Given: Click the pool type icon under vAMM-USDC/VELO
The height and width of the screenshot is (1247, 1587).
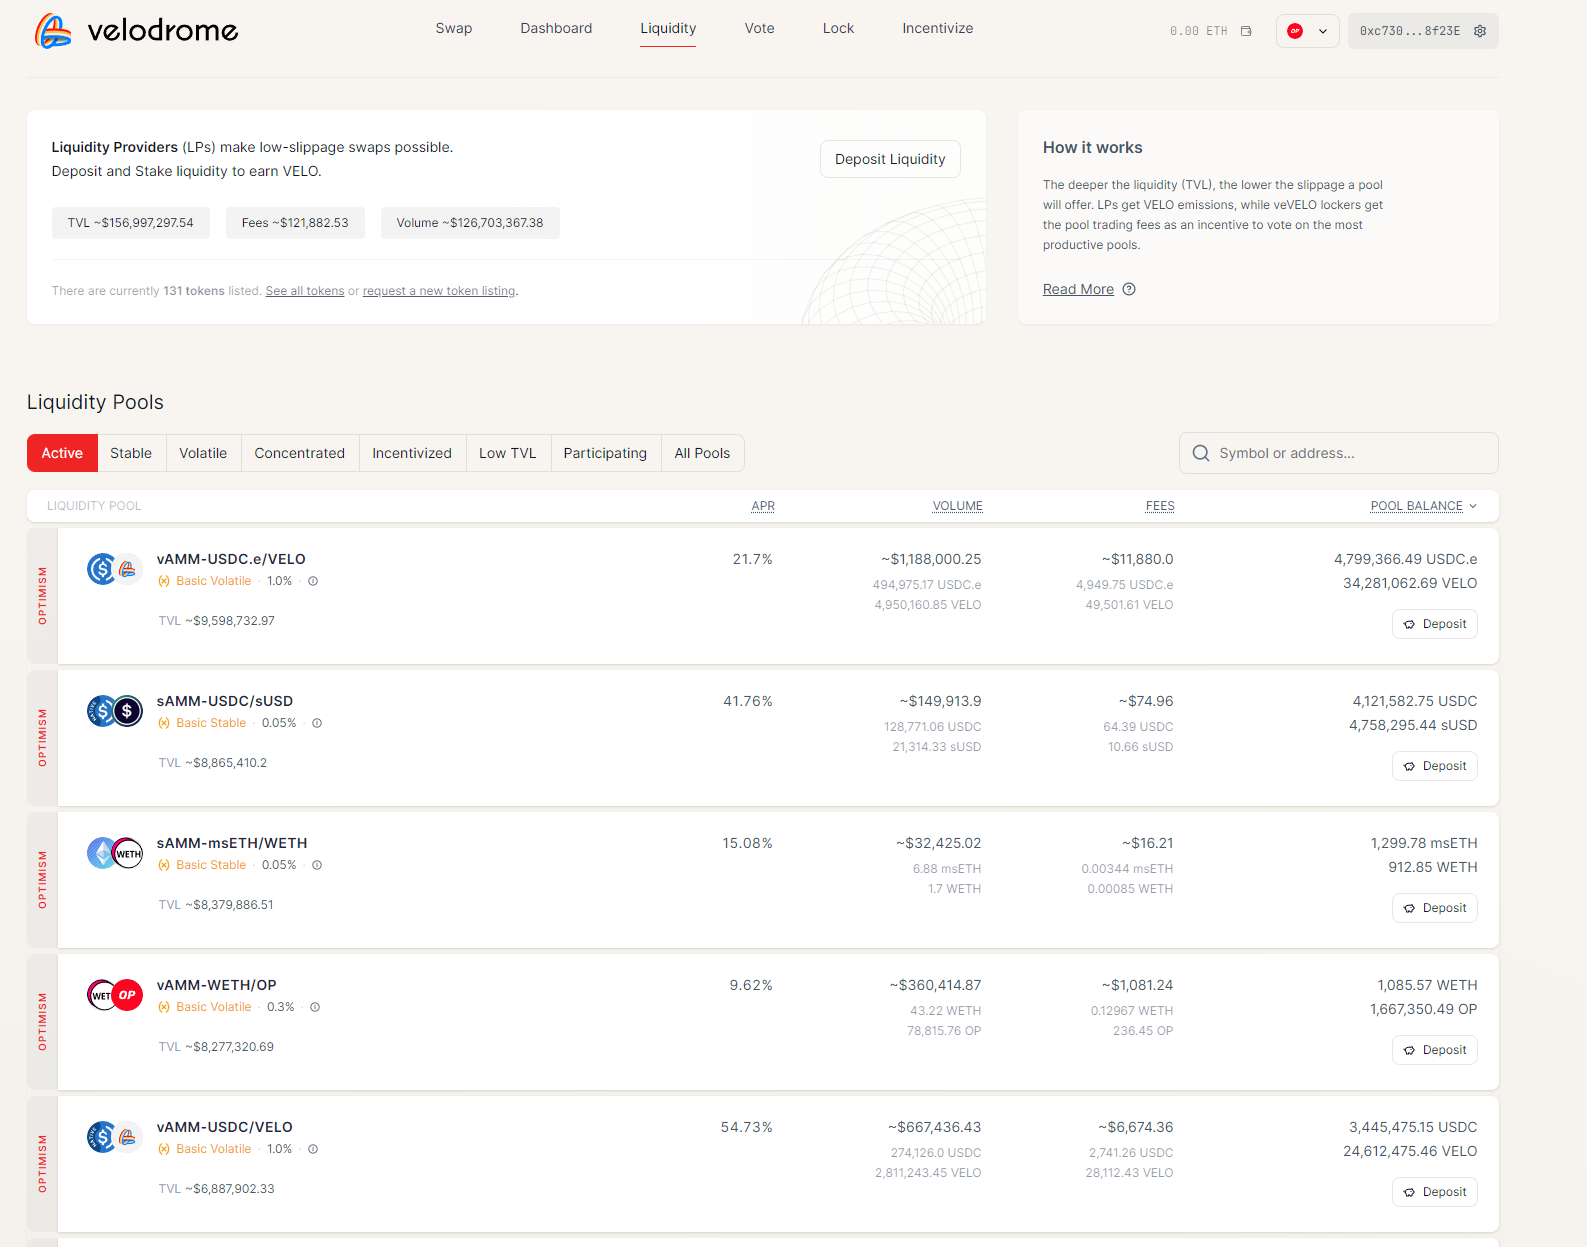Looking at the screenshot, I should (164, 1149).
